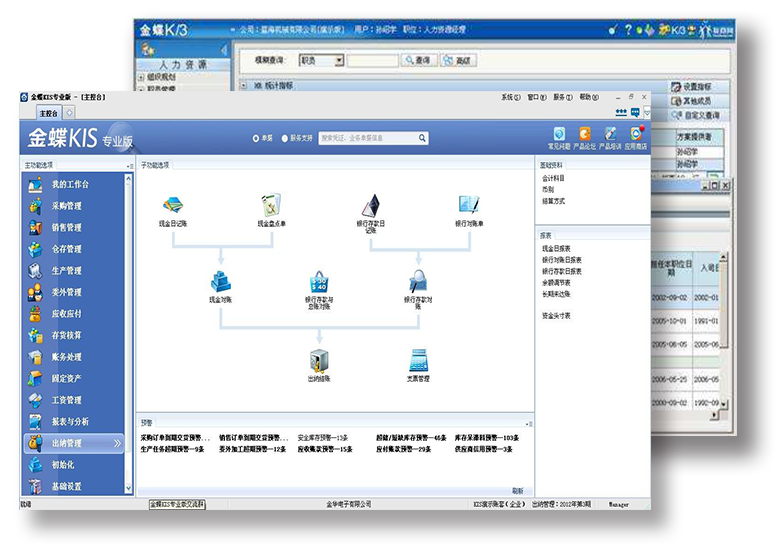The height and width of the screenshot is (548, 783).
Task: Click 金蝶KIS专业版交流群 in status bar
Action: 177,505
